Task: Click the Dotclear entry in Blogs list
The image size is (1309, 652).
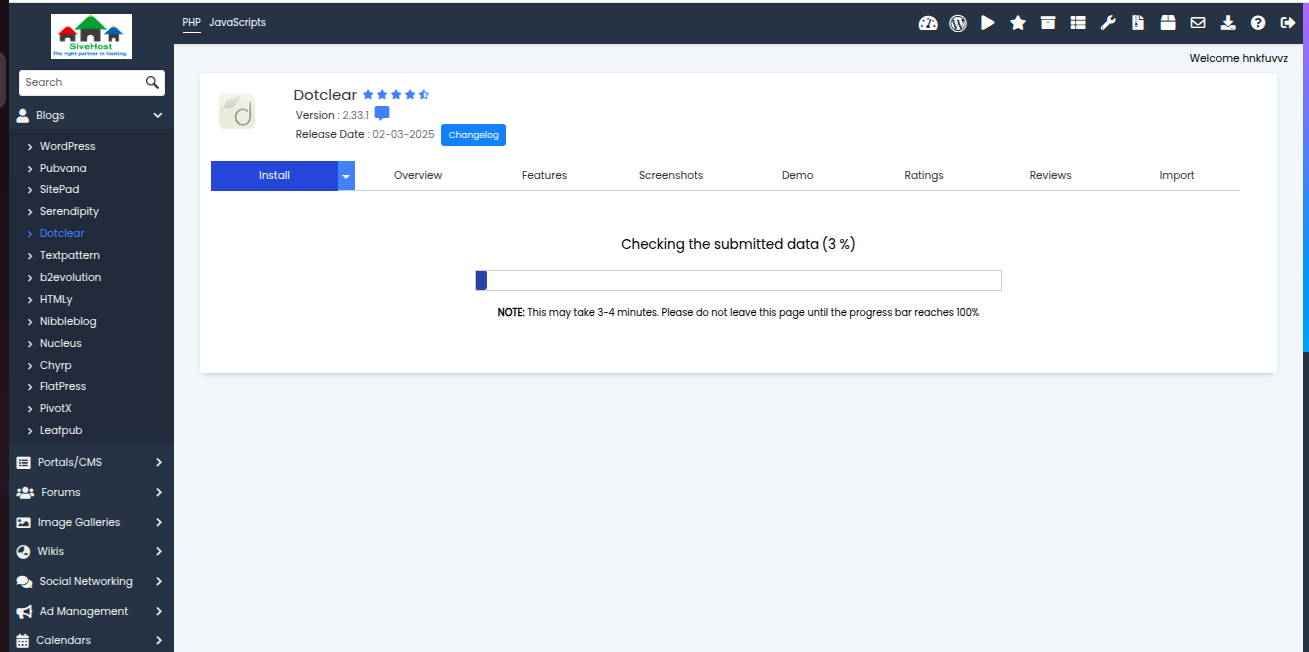Action: (x=62, y=234)
